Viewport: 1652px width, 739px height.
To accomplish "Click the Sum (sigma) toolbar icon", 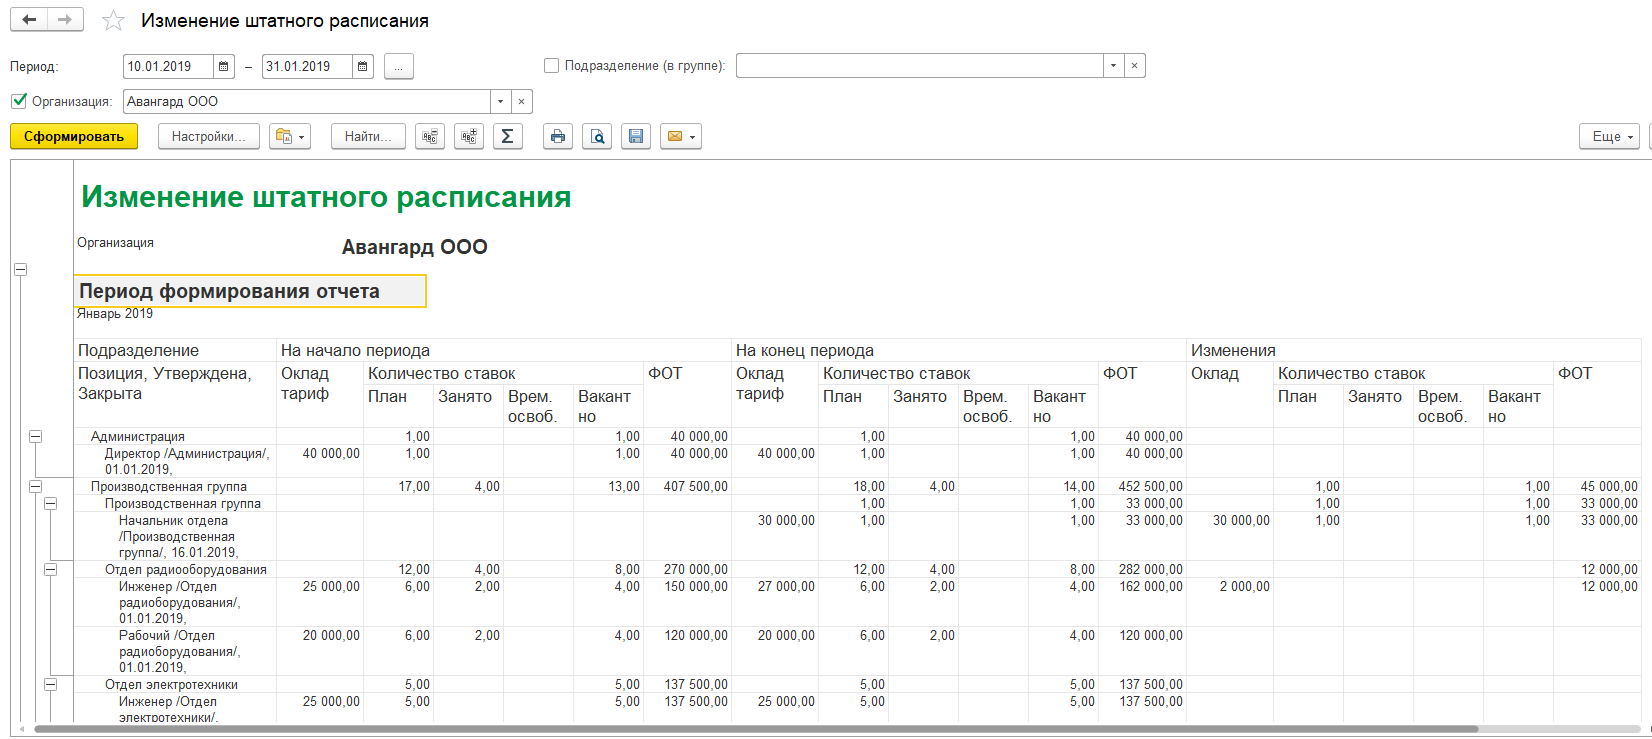I will click(x=507, y=137).
